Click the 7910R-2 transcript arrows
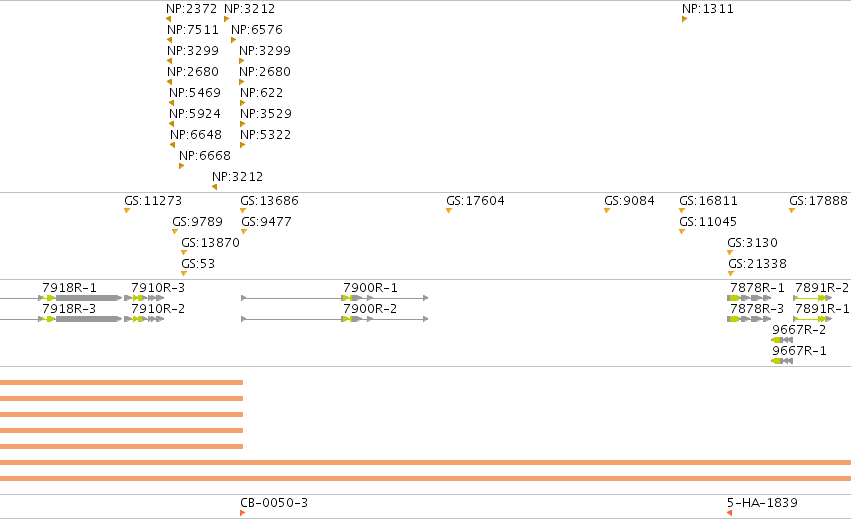This screenshot has height=519, width=851. click(144, 319)
